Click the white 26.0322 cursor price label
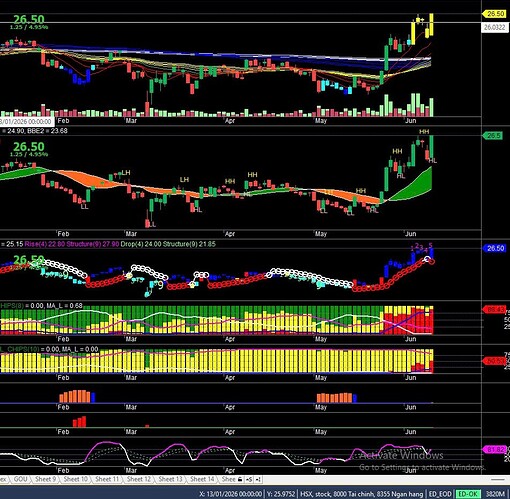The image size is (510, 499). (x=495, y=27)
